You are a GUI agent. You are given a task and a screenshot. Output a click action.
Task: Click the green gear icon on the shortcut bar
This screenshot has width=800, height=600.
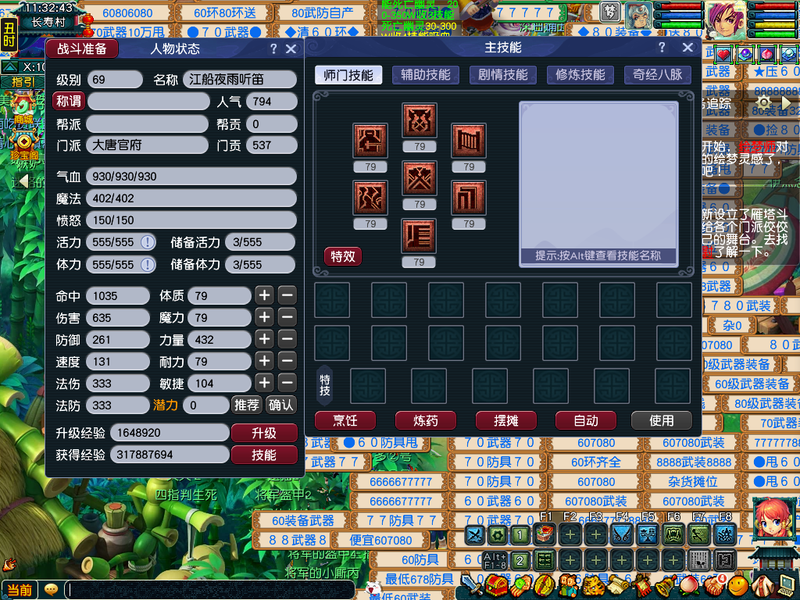[498, 535]
